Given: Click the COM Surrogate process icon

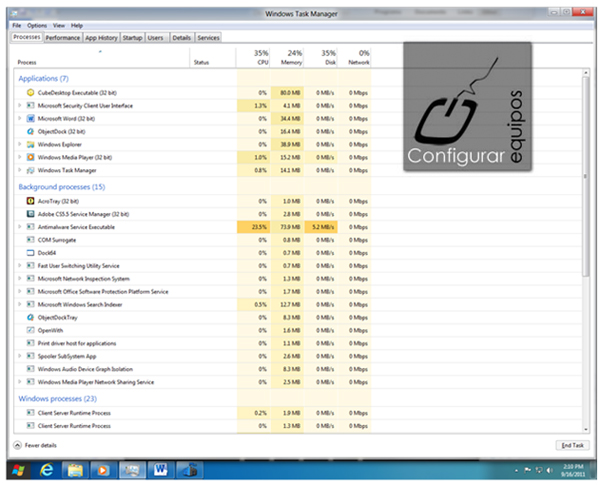Looking at the screenshot, I should click(x=30, y=240).
